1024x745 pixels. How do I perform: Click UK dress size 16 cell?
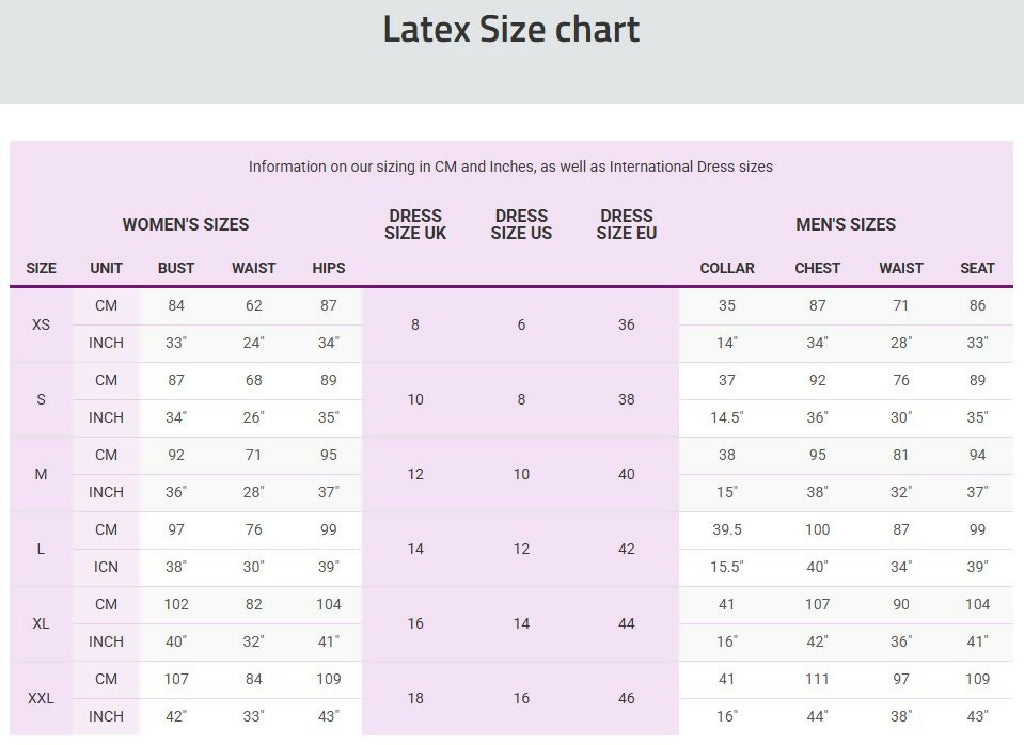(x=415, y=623)
